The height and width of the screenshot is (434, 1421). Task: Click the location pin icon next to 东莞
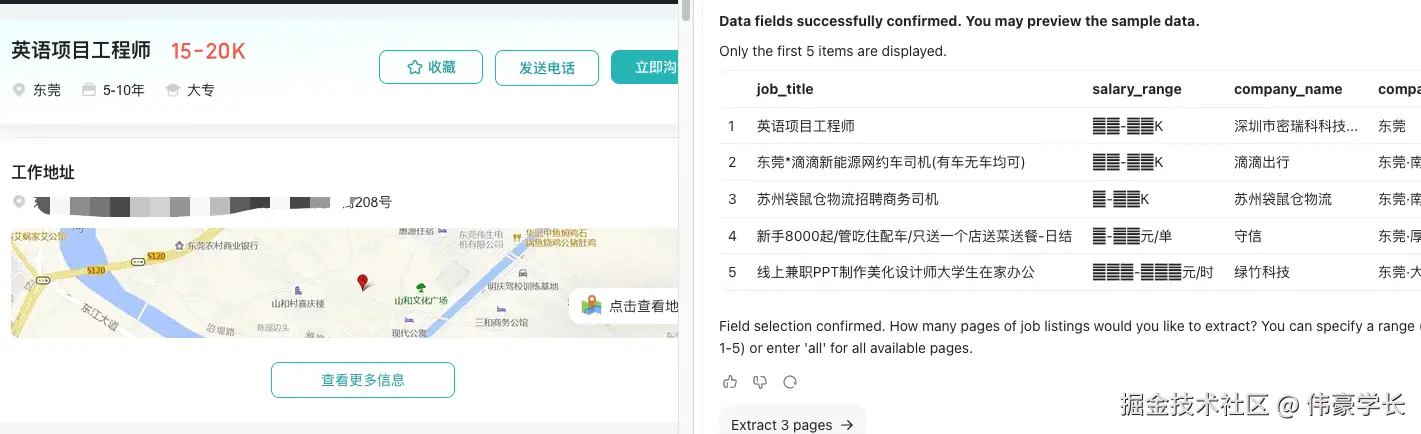[x=19, y=90]
